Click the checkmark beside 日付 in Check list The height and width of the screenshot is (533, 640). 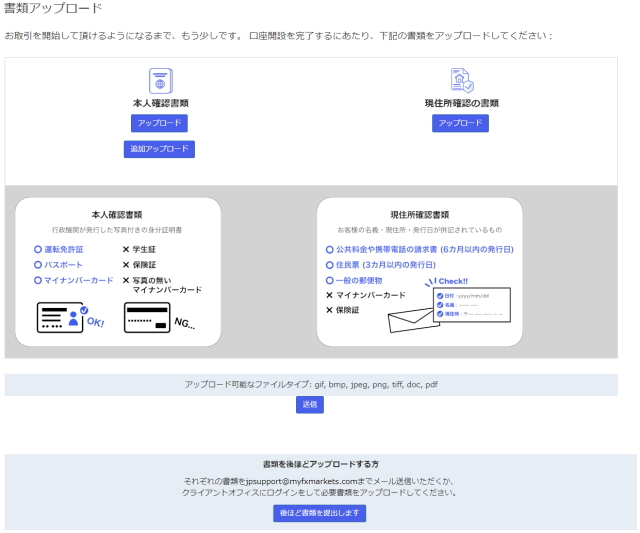[x=439, y=296]
